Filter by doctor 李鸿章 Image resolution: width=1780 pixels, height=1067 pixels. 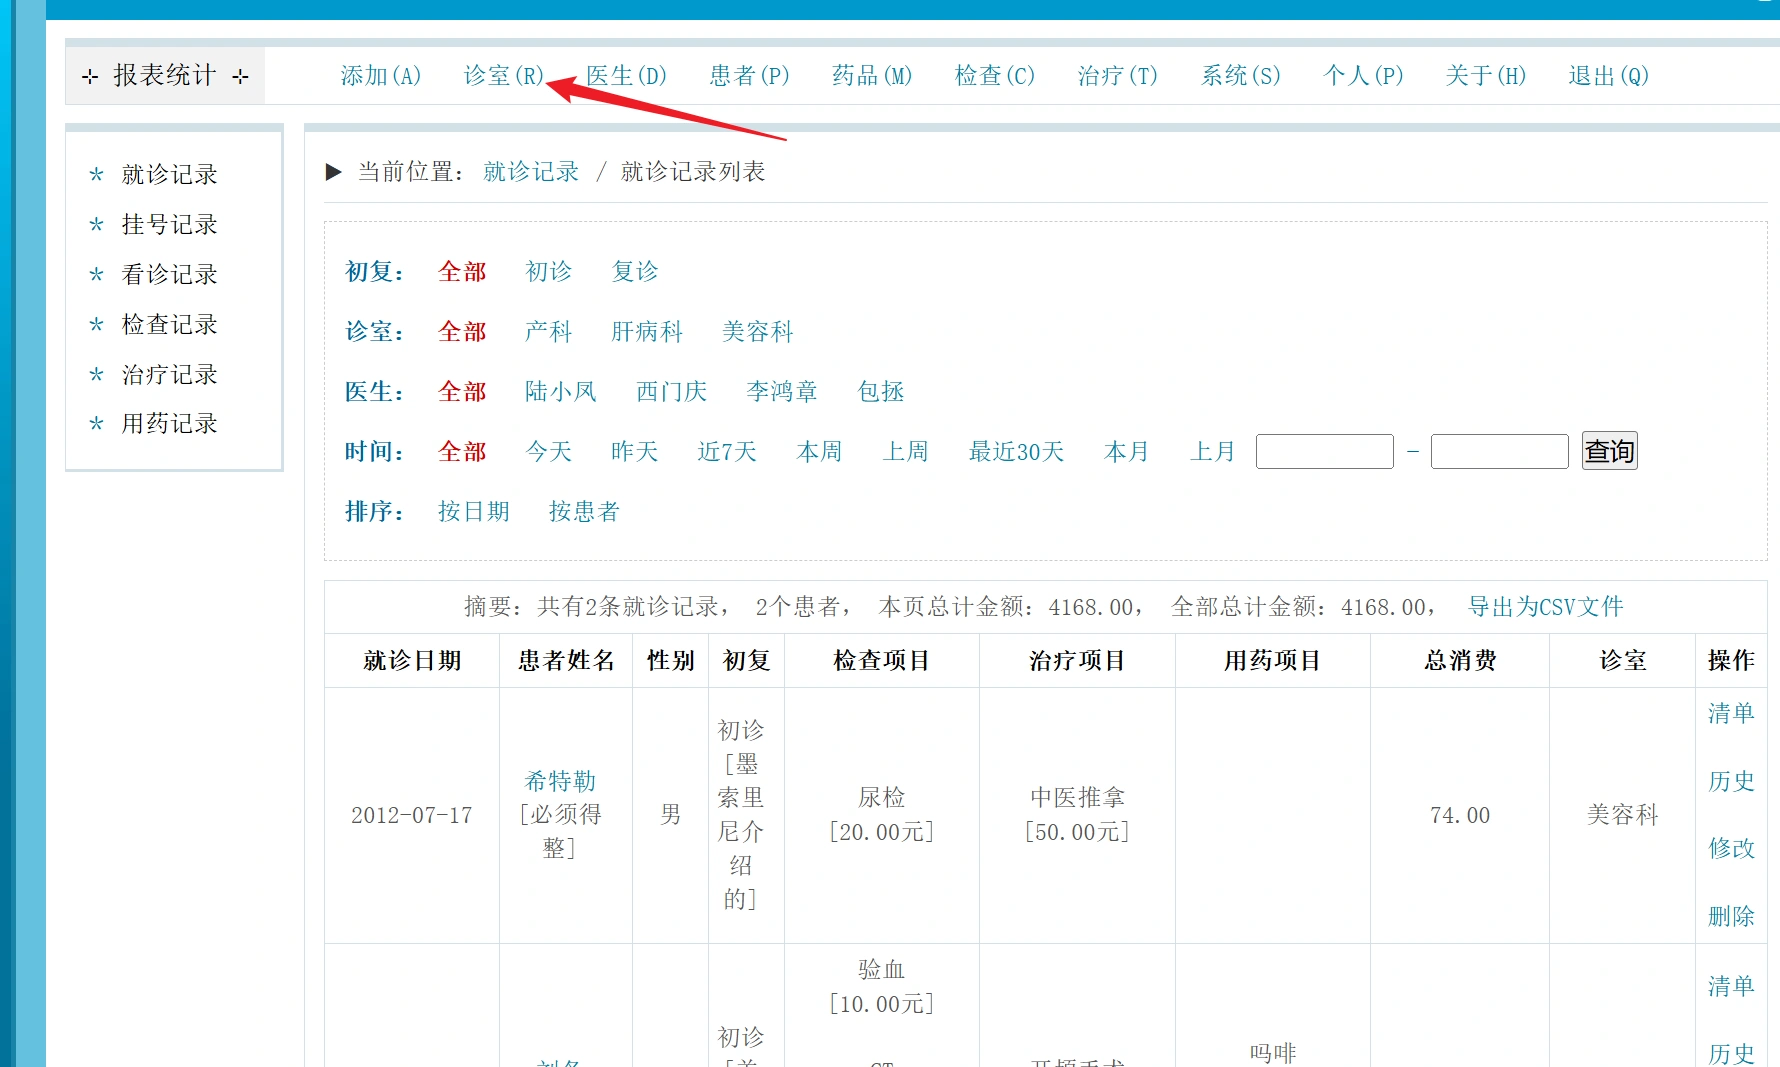click(x=781, y=392)
